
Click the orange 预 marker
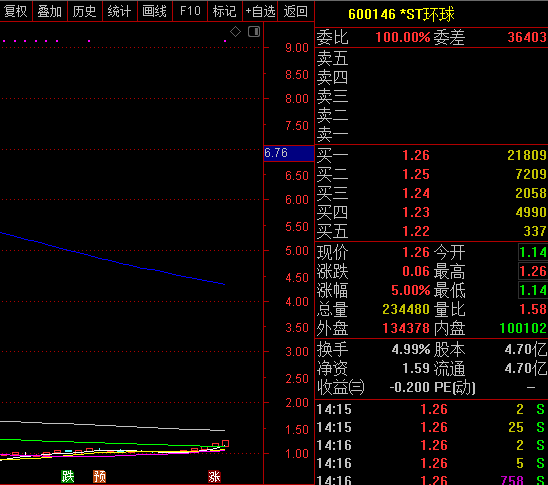point(100,476)
